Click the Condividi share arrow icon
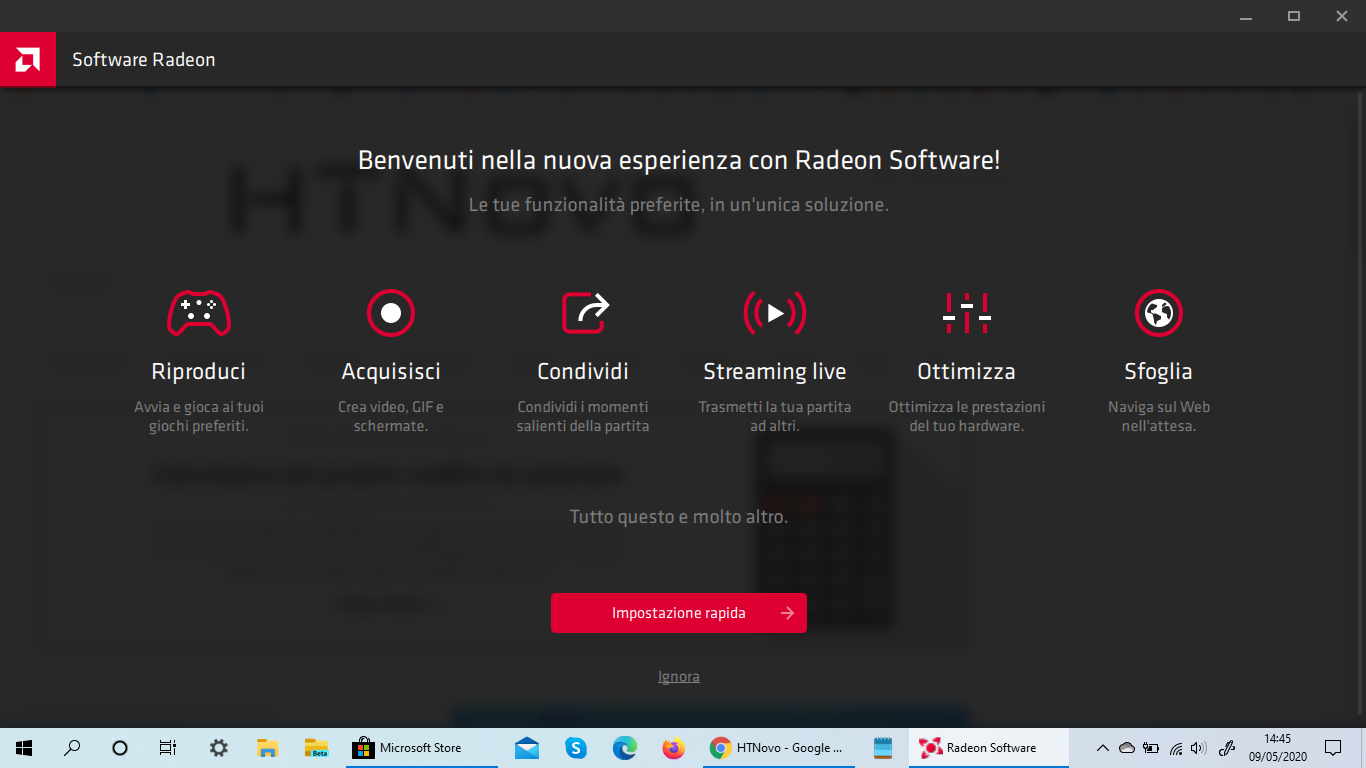 point(584,313)
